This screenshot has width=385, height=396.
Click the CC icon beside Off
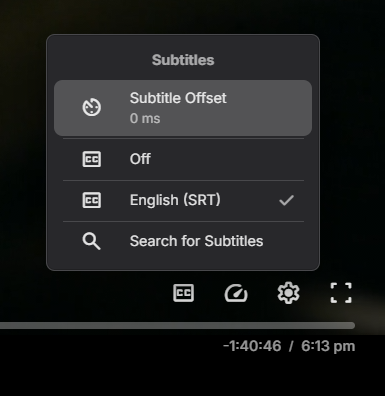click(92, 159)
